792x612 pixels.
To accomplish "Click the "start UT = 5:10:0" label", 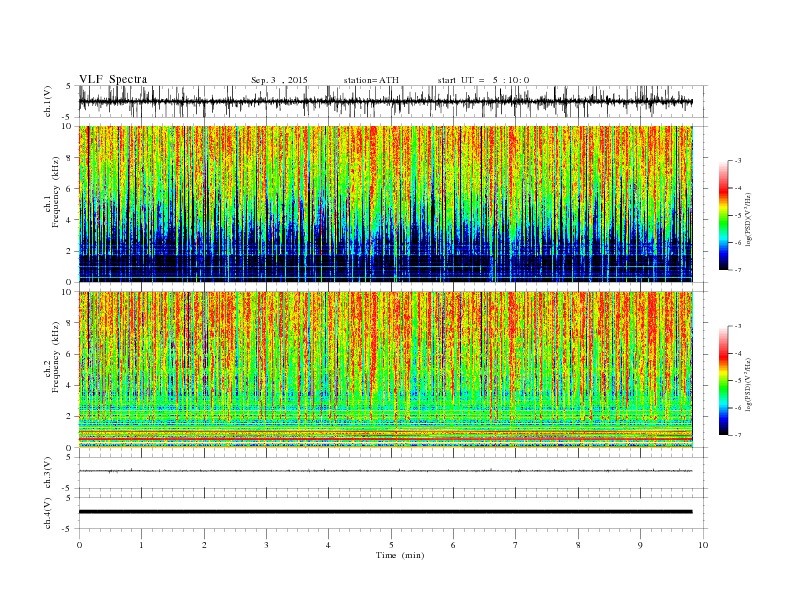I will (x=483, y=80).
